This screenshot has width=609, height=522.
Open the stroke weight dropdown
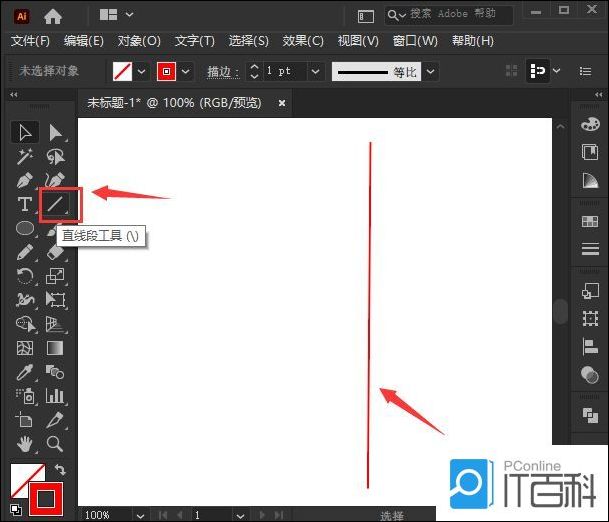tap(315, 71)
